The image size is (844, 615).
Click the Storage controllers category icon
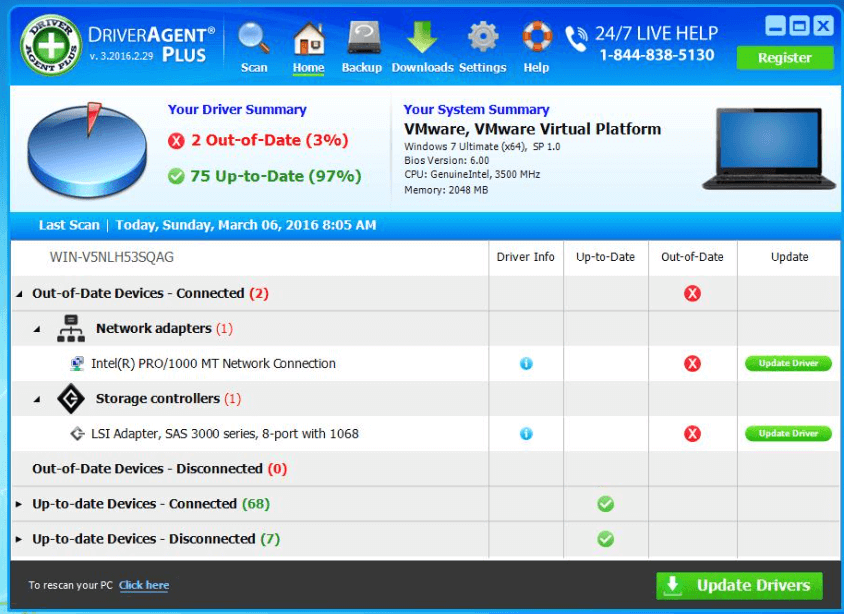(71, 399)
